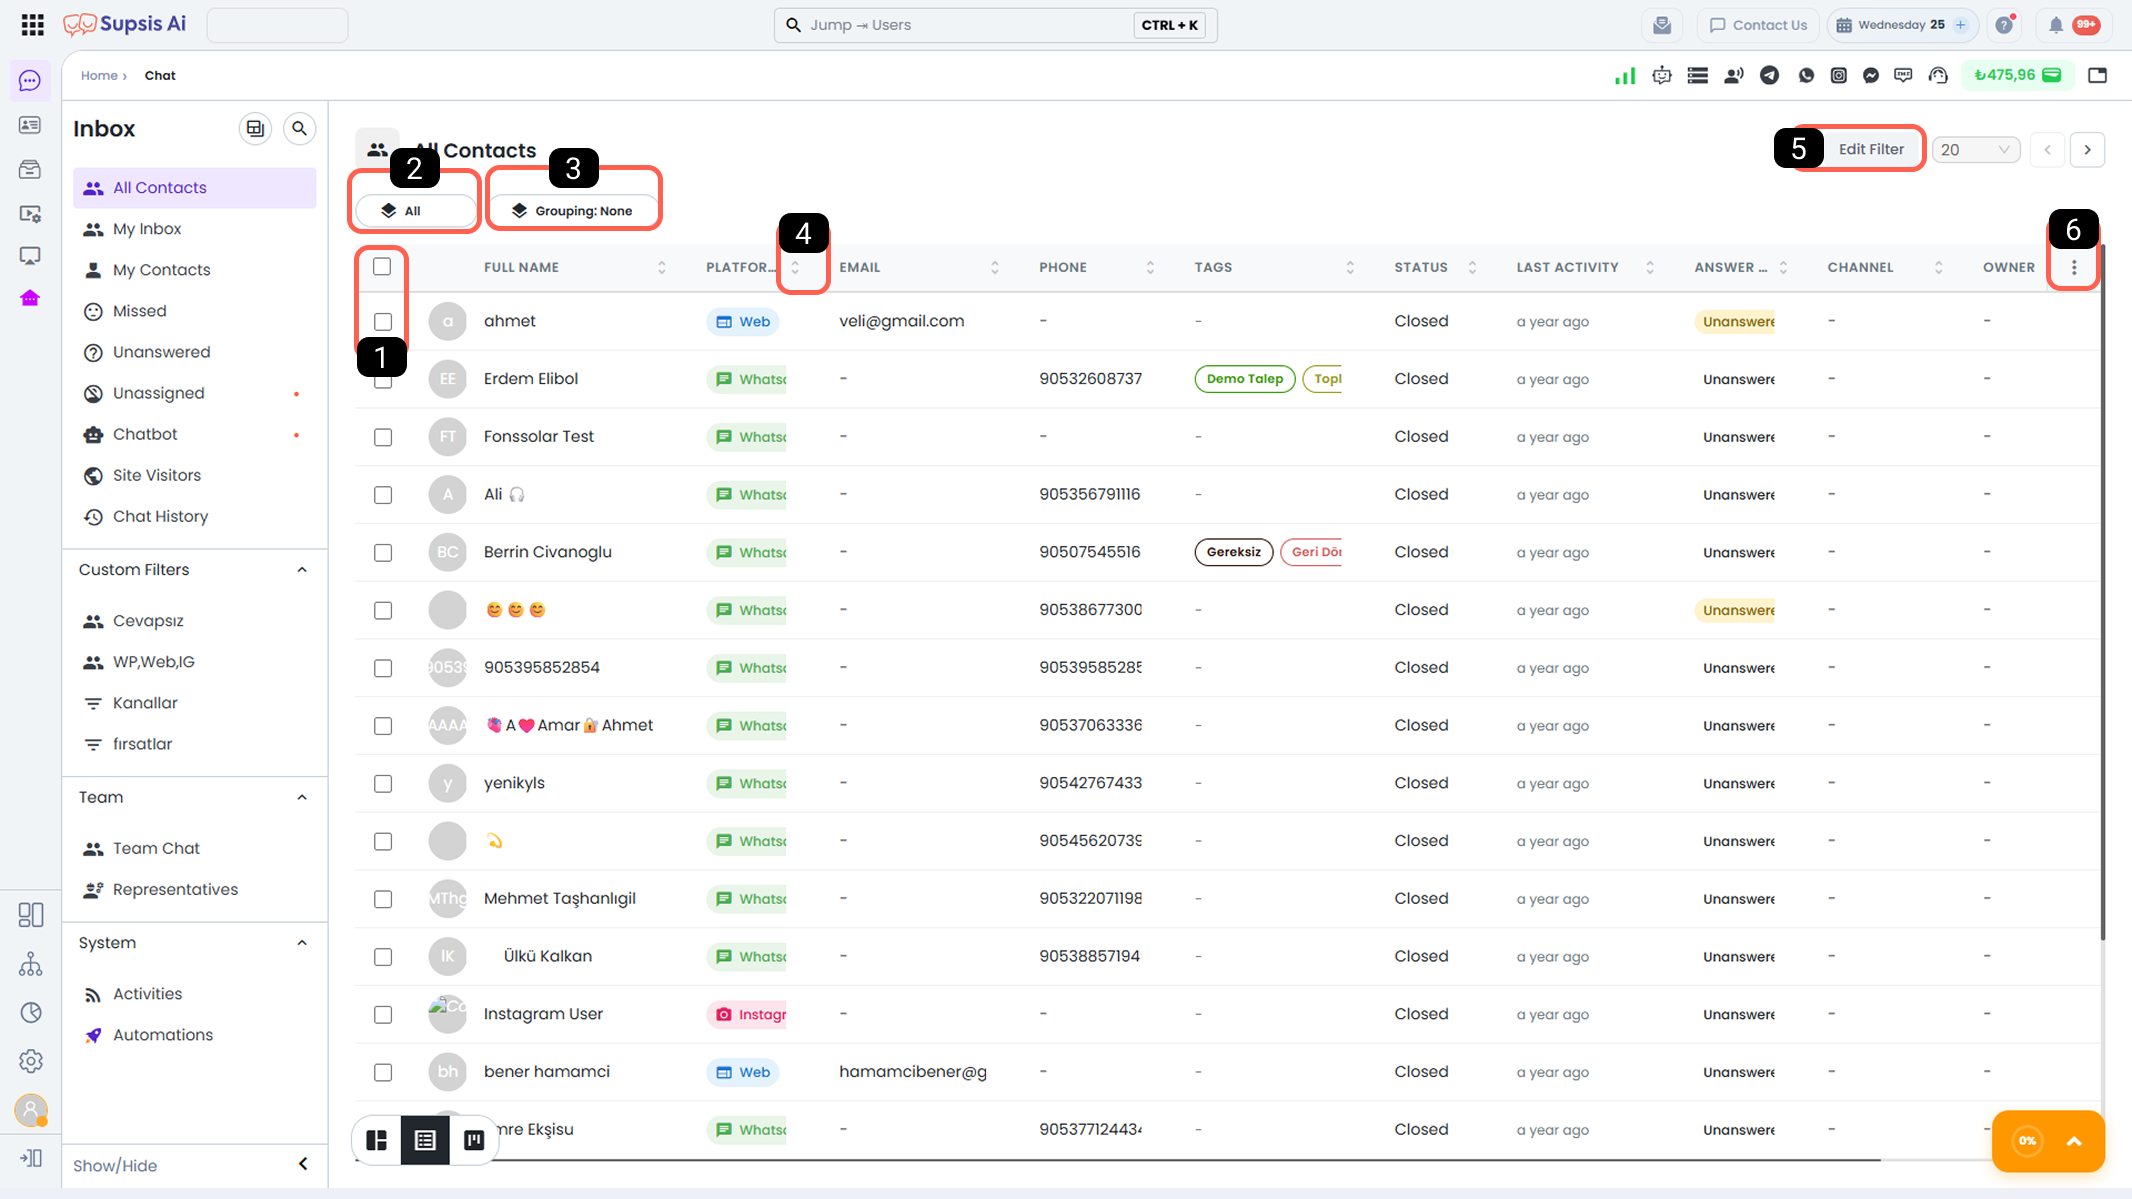
Task: Open the contact card icon in left rail
Action: [x=30, y=125]
